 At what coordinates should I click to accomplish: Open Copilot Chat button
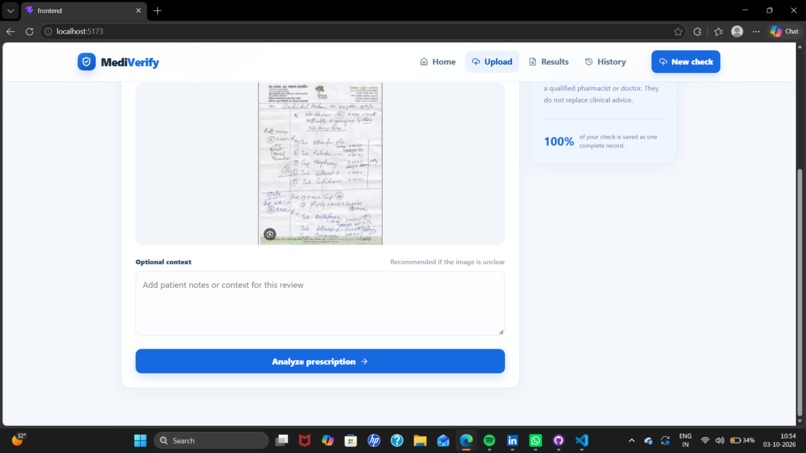784,31
